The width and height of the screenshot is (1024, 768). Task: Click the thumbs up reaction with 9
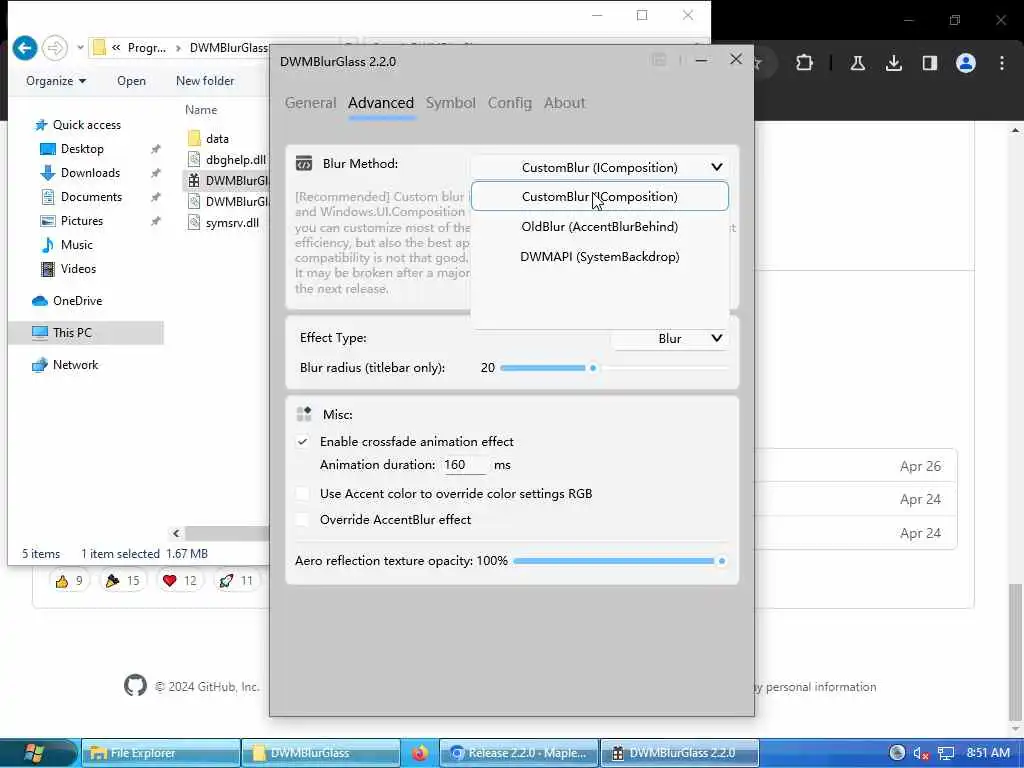coord(69,581)
